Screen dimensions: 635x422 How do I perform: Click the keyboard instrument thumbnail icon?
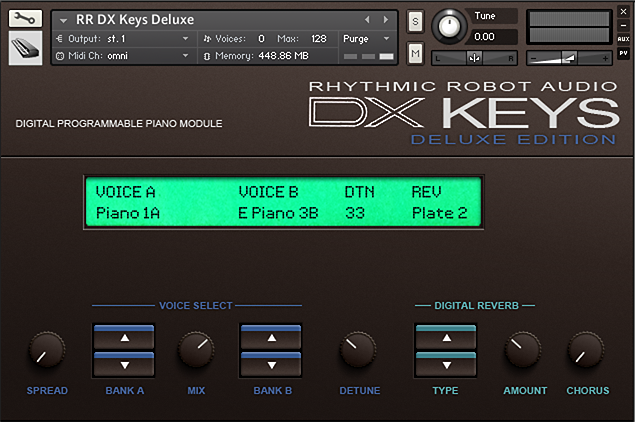click(x=25, y=48)
